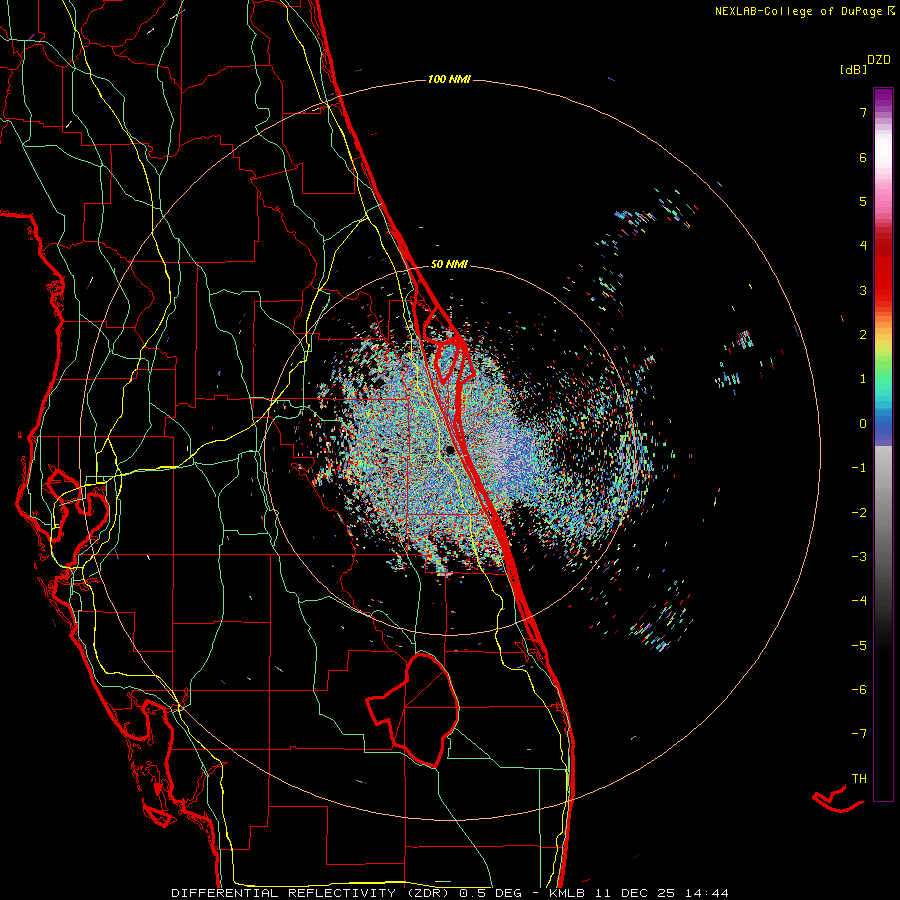This screenshot has height=900, width=900.
Task: Click the 7 tick label on color scale
Action: 863,112
